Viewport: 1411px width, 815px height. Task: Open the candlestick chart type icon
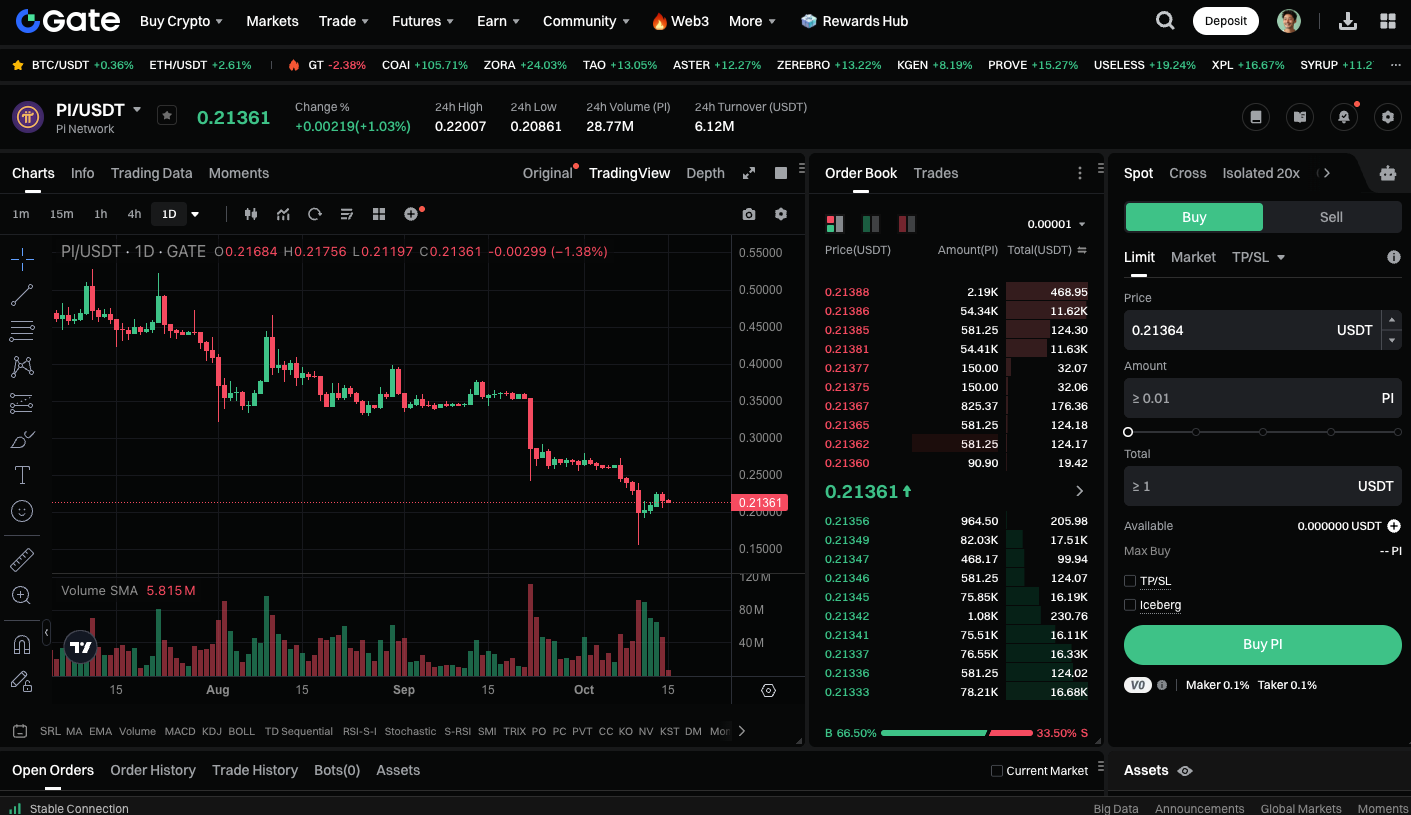click(251, 214)
